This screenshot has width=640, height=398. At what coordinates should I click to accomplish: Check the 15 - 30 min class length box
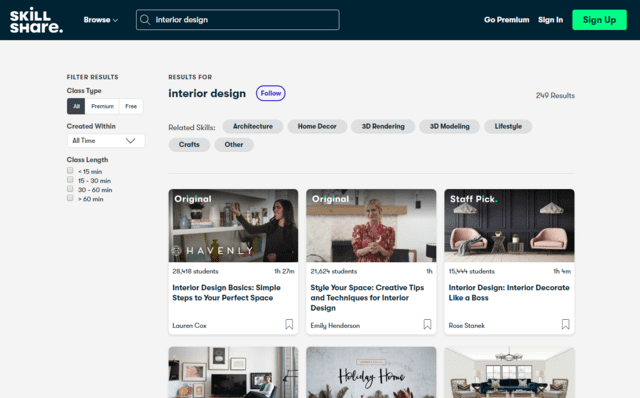[x=70, y=180]
